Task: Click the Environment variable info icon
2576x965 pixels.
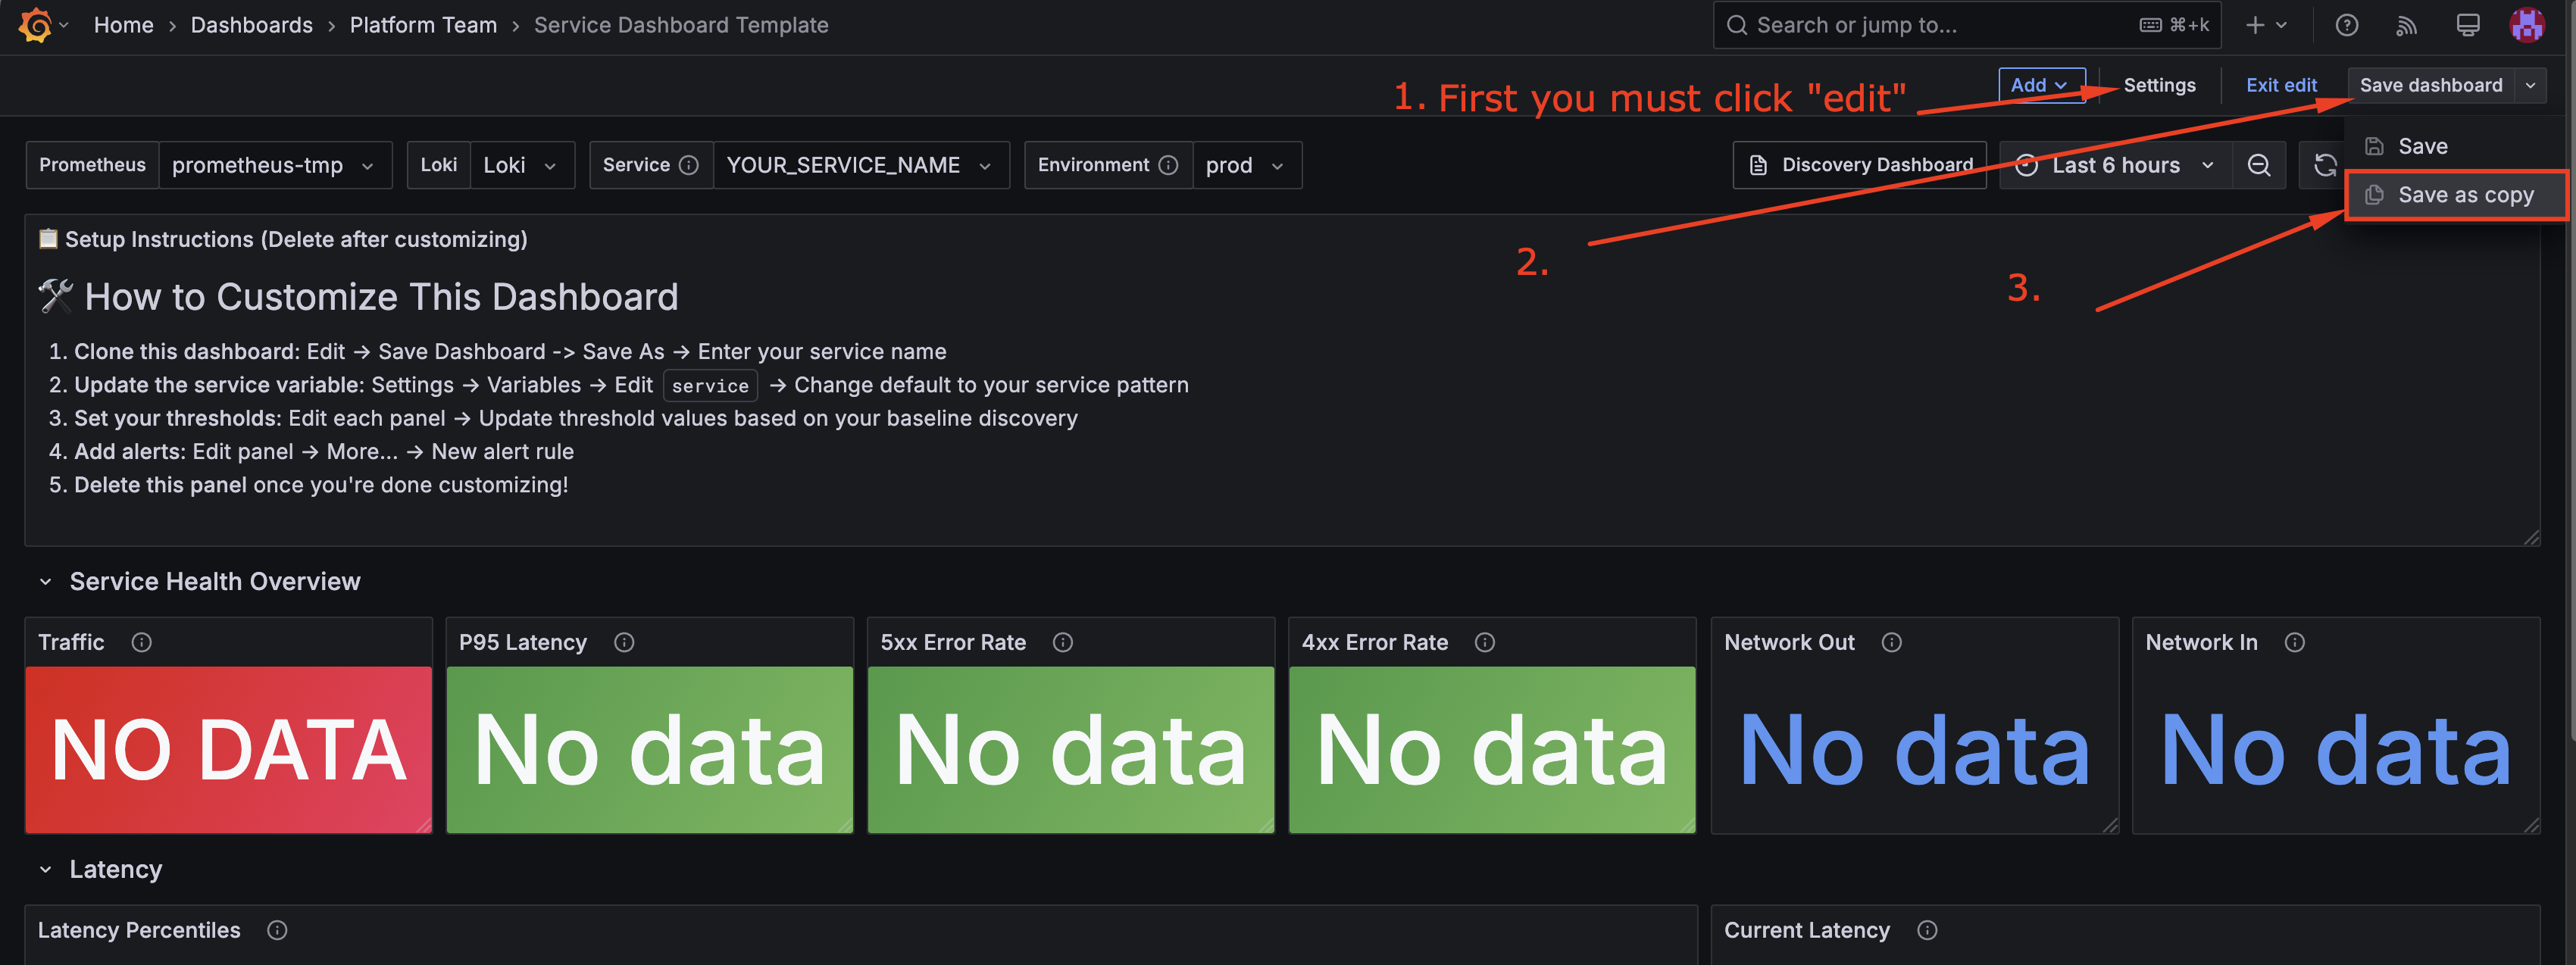Action: click(x=1167, y=165)
